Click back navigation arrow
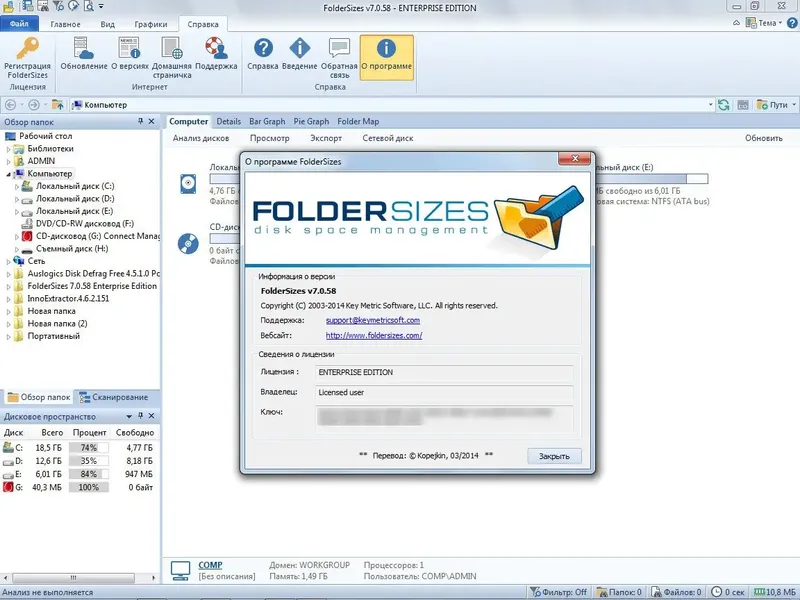This screenshot has width=800, height=600. tap(10, 105)
